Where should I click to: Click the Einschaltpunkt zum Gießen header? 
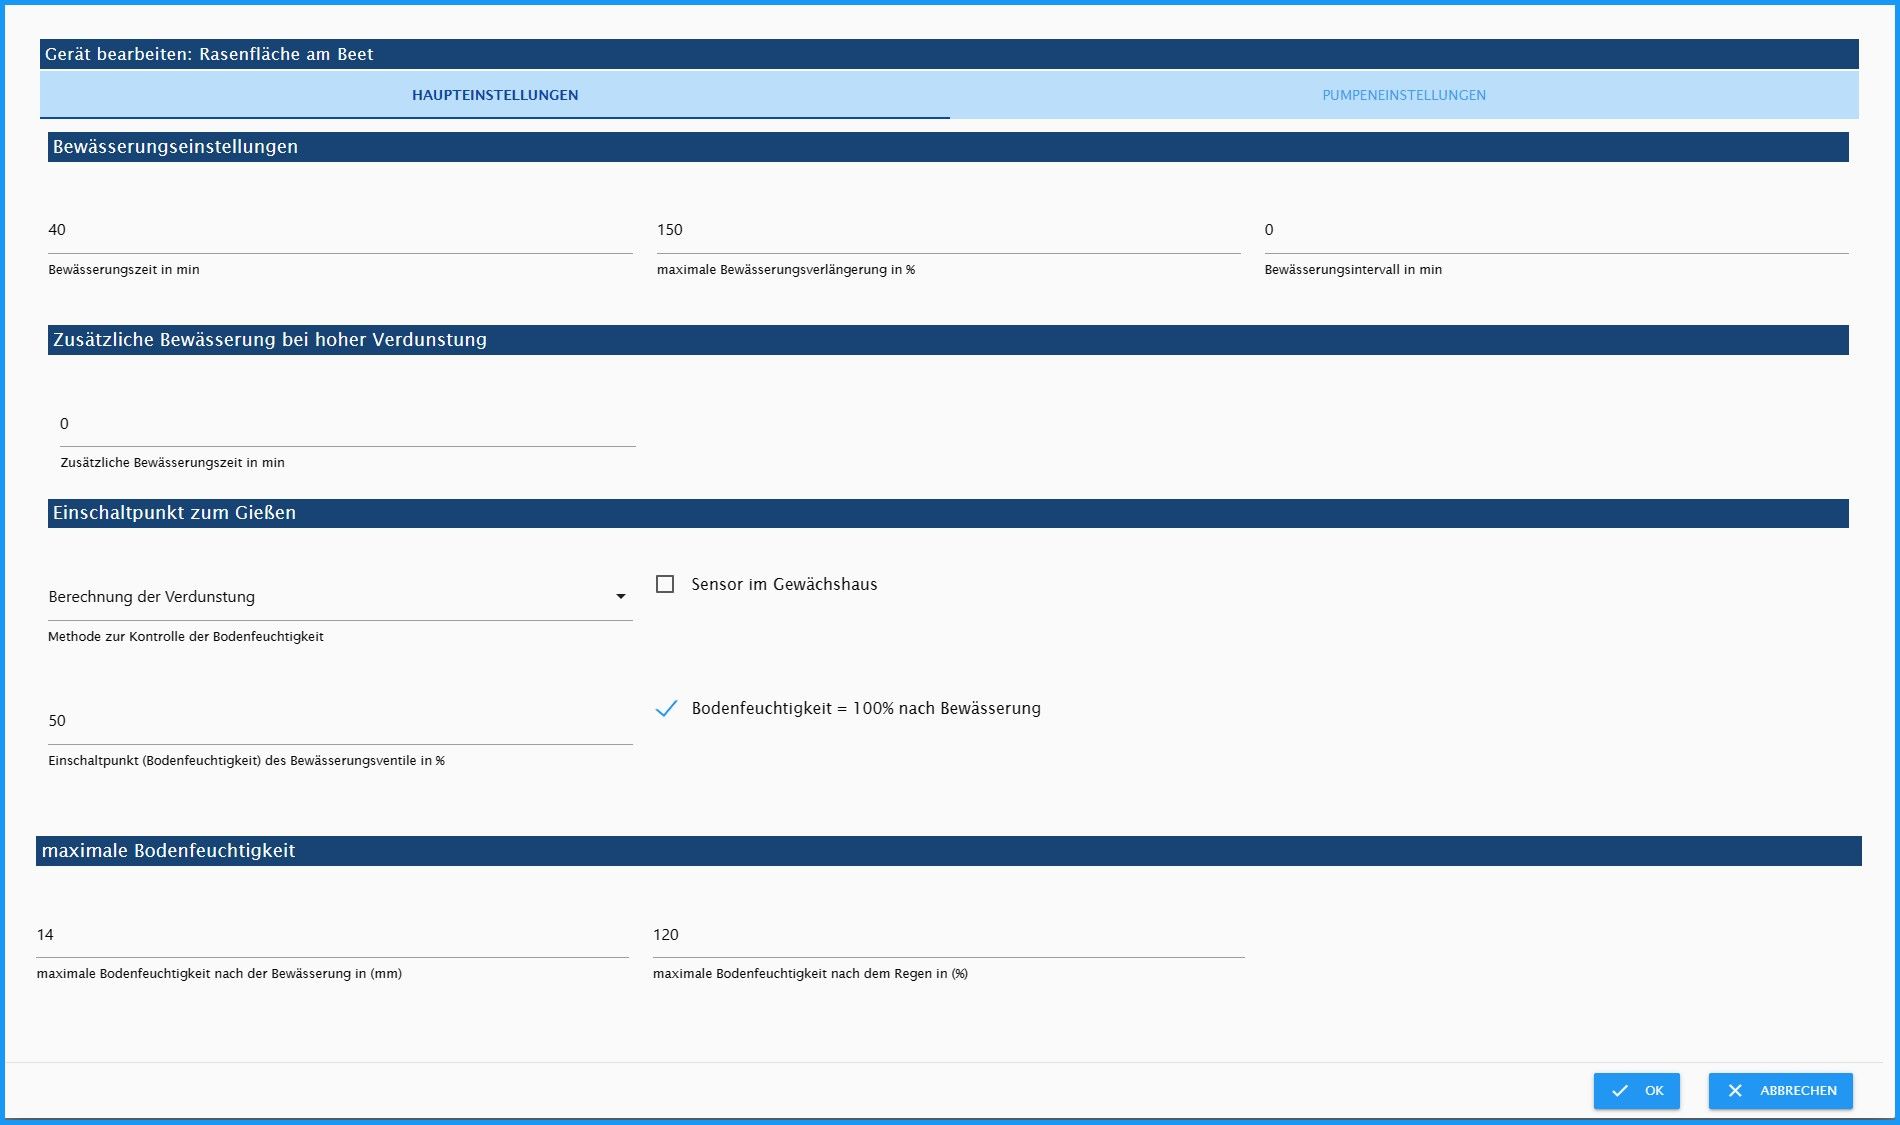948,513
